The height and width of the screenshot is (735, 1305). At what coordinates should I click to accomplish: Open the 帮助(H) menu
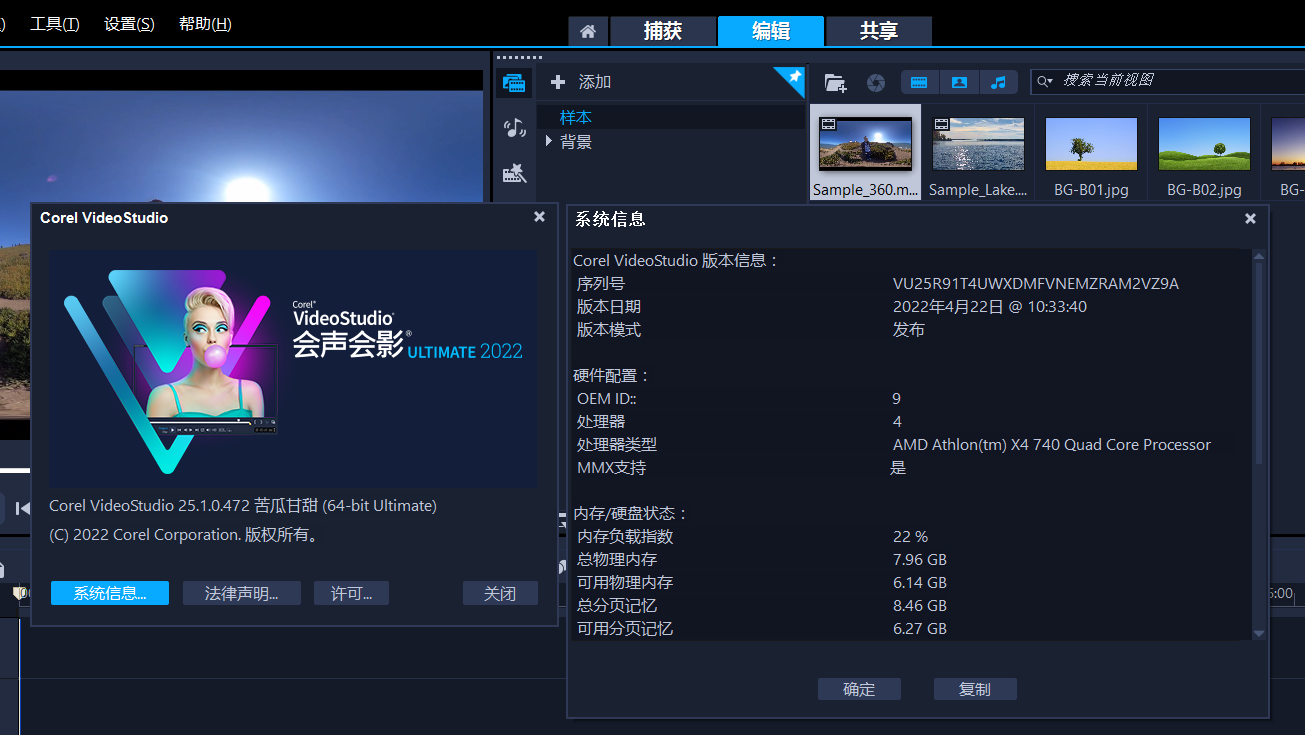[205, 24]
